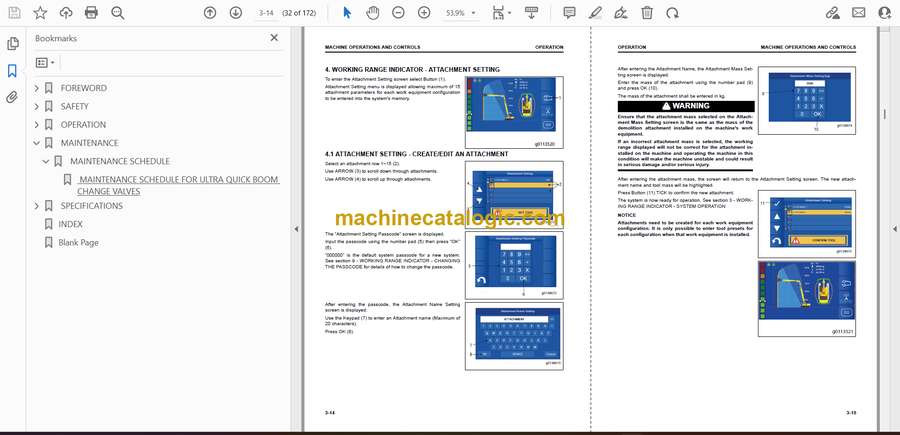Click the Save file icon
Image resolution: width=900 pixels, height=435 pixels.
click(x=14, y=13)
